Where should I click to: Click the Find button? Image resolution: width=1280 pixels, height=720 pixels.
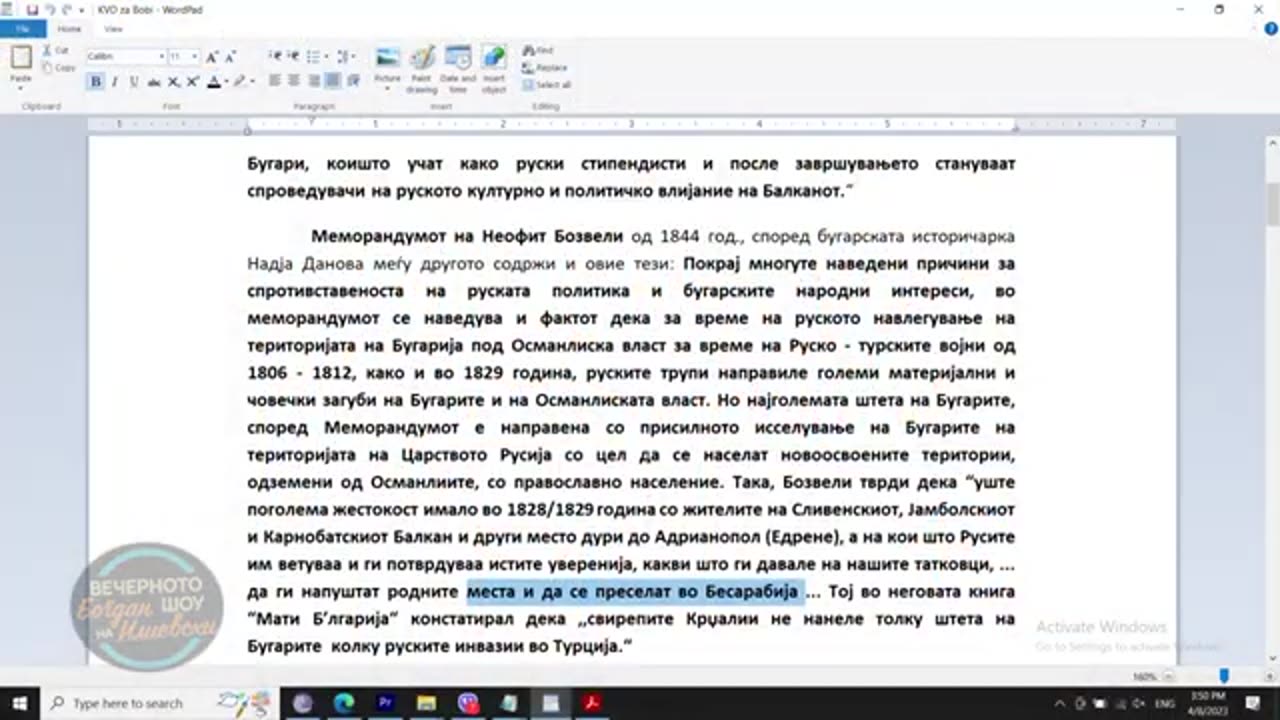click(538, 50)
